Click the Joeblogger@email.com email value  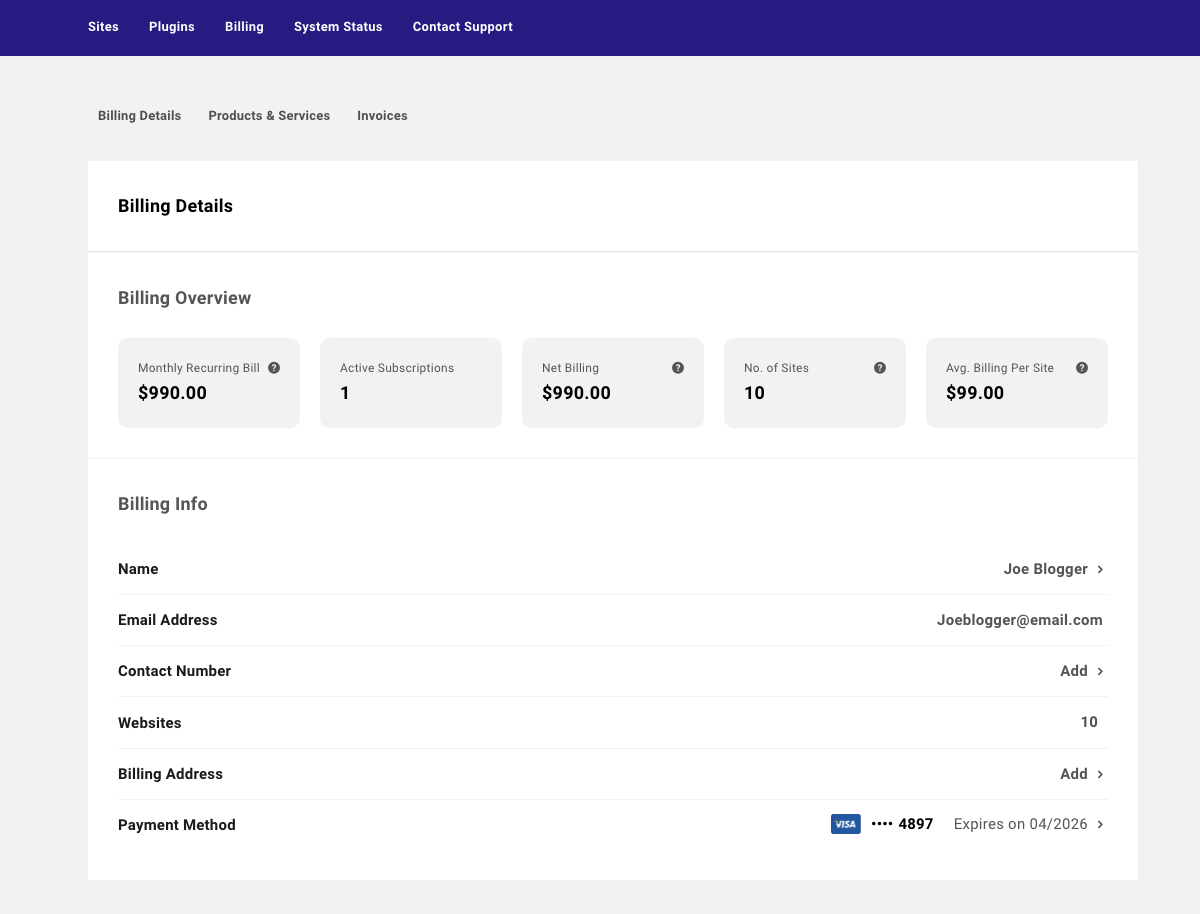click(x=1020, y=620)
